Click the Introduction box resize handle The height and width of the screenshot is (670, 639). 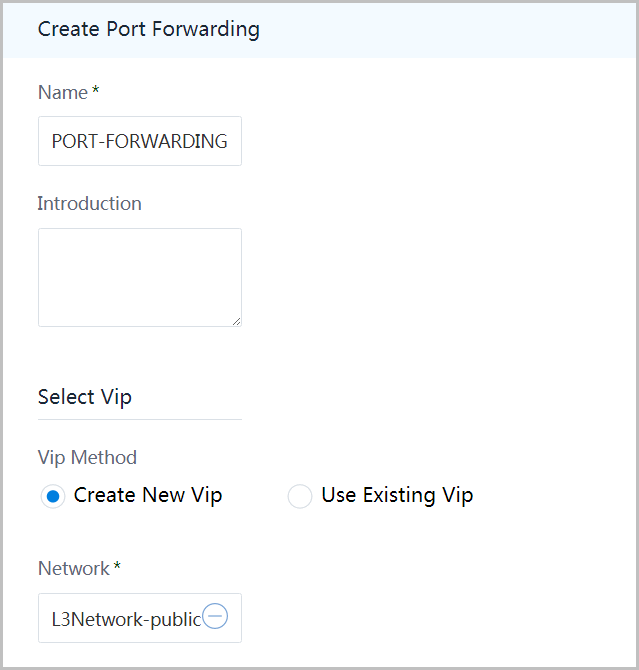[x=236, y=321]
